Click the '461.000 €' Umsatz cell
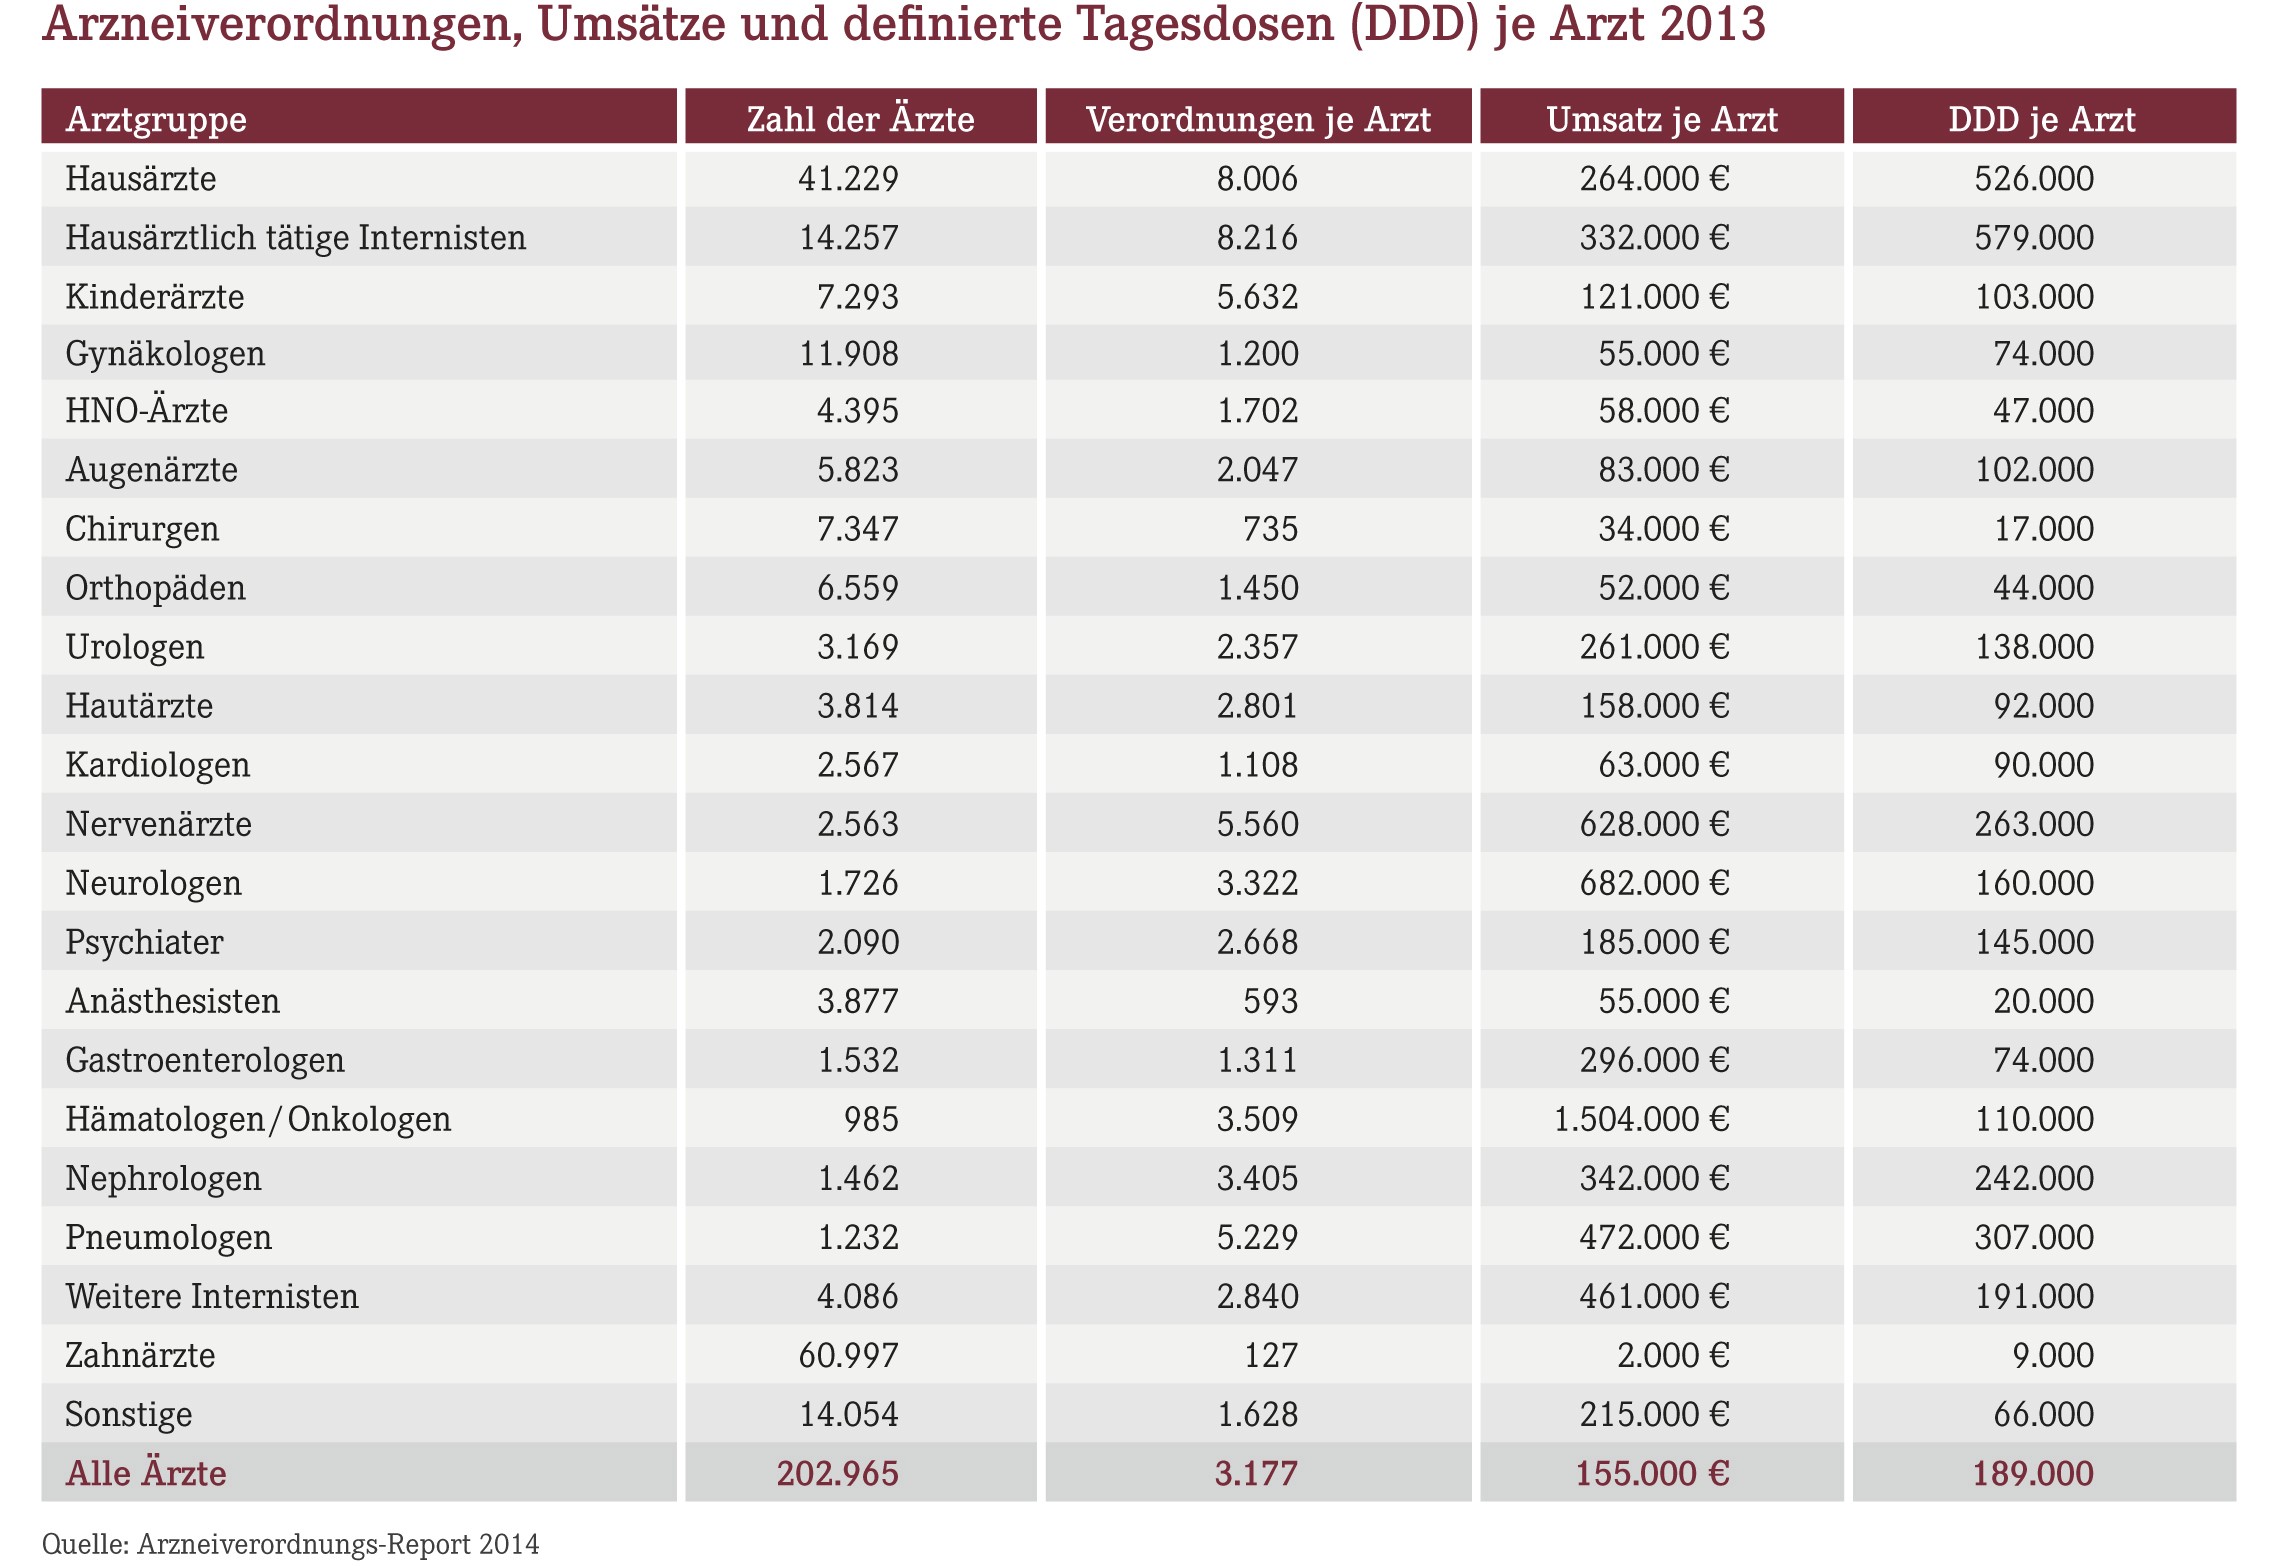This screenshot has height=1566, width=2278. [1654, 1296]
